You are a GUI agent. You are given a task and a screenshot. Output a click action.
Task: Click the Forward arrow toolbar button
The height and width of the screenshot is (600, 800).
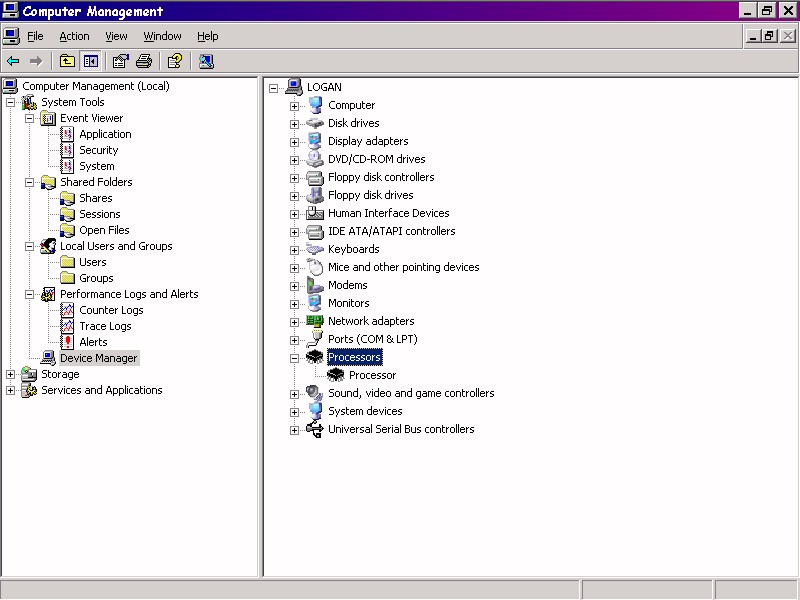pos(36,61)
